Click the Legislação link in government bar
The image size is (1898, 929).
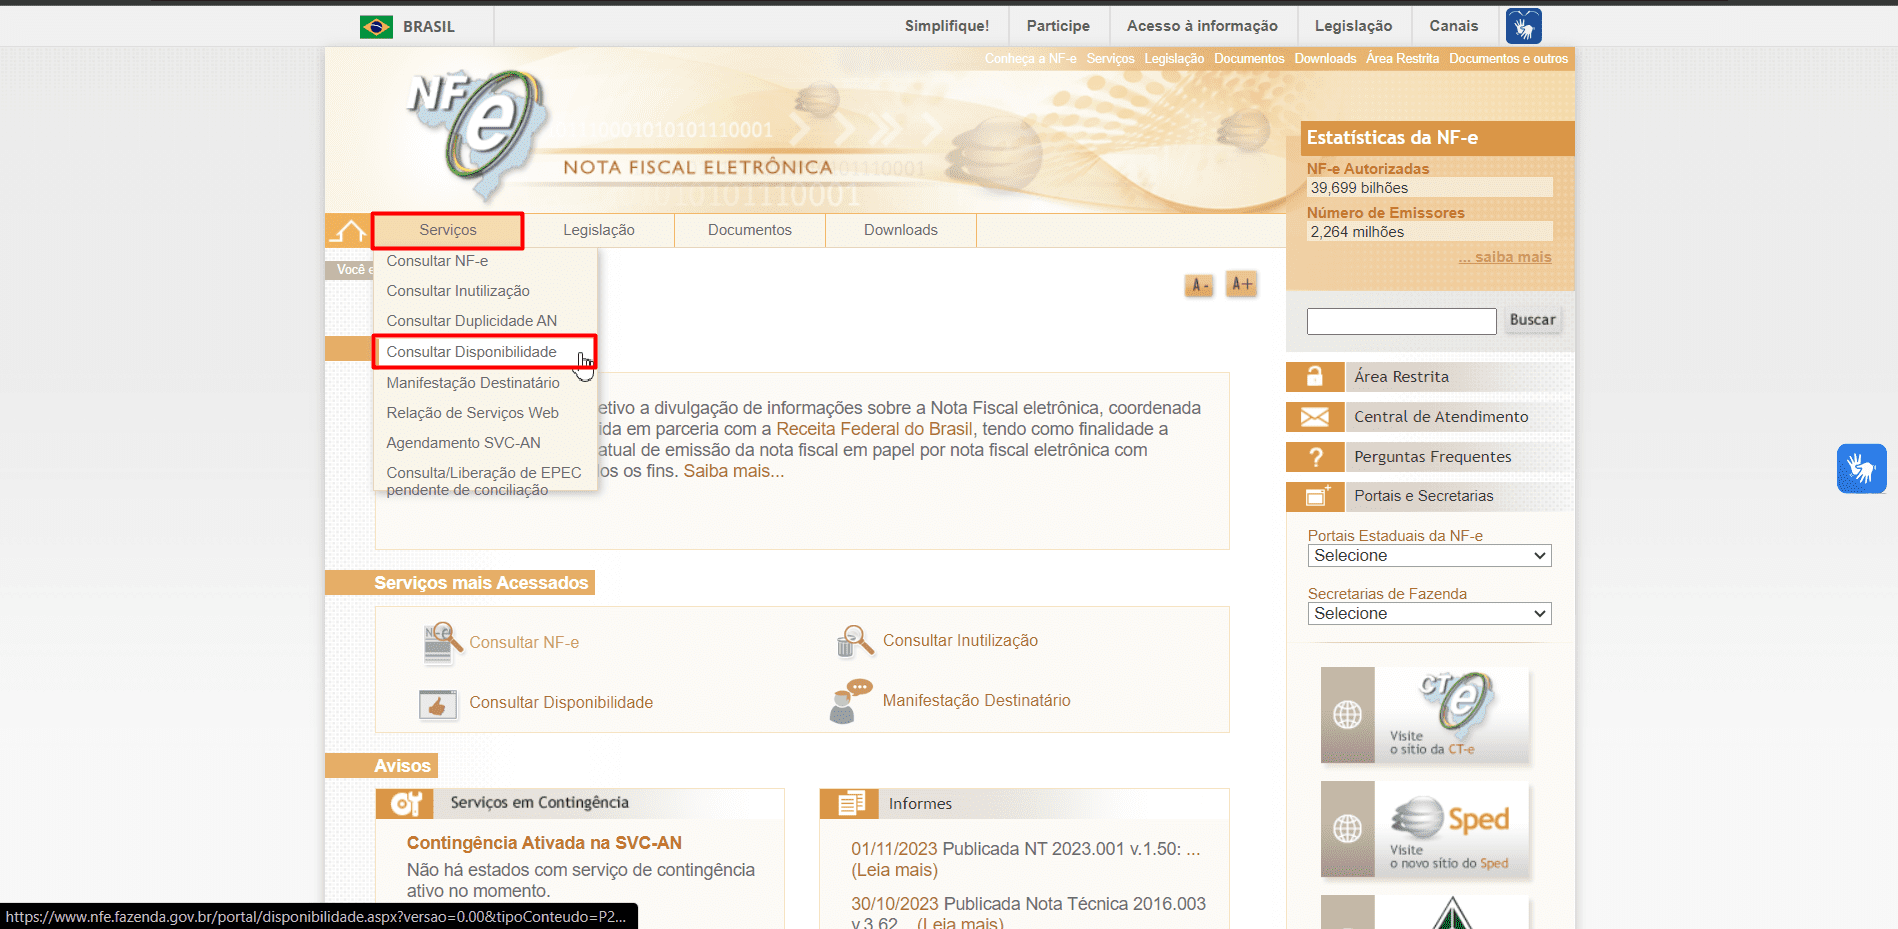point(1353,26)
